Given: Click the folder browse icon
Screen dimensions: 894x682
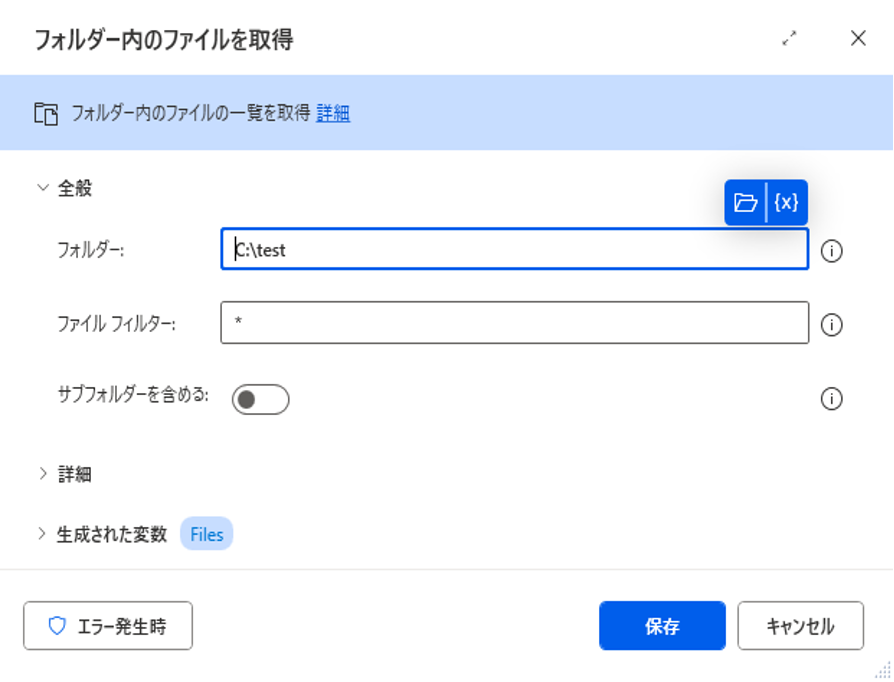Looking at the screenshot, I should (745, 203).
